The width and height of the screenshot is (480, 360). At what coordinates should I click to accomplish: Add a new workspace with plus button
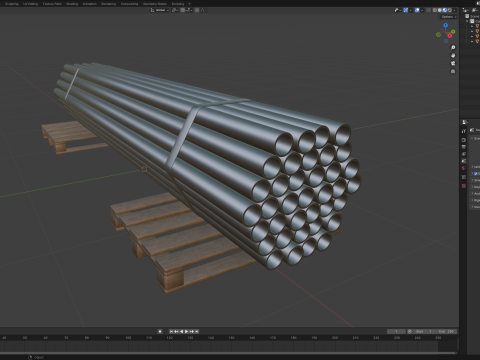point(189,4)
